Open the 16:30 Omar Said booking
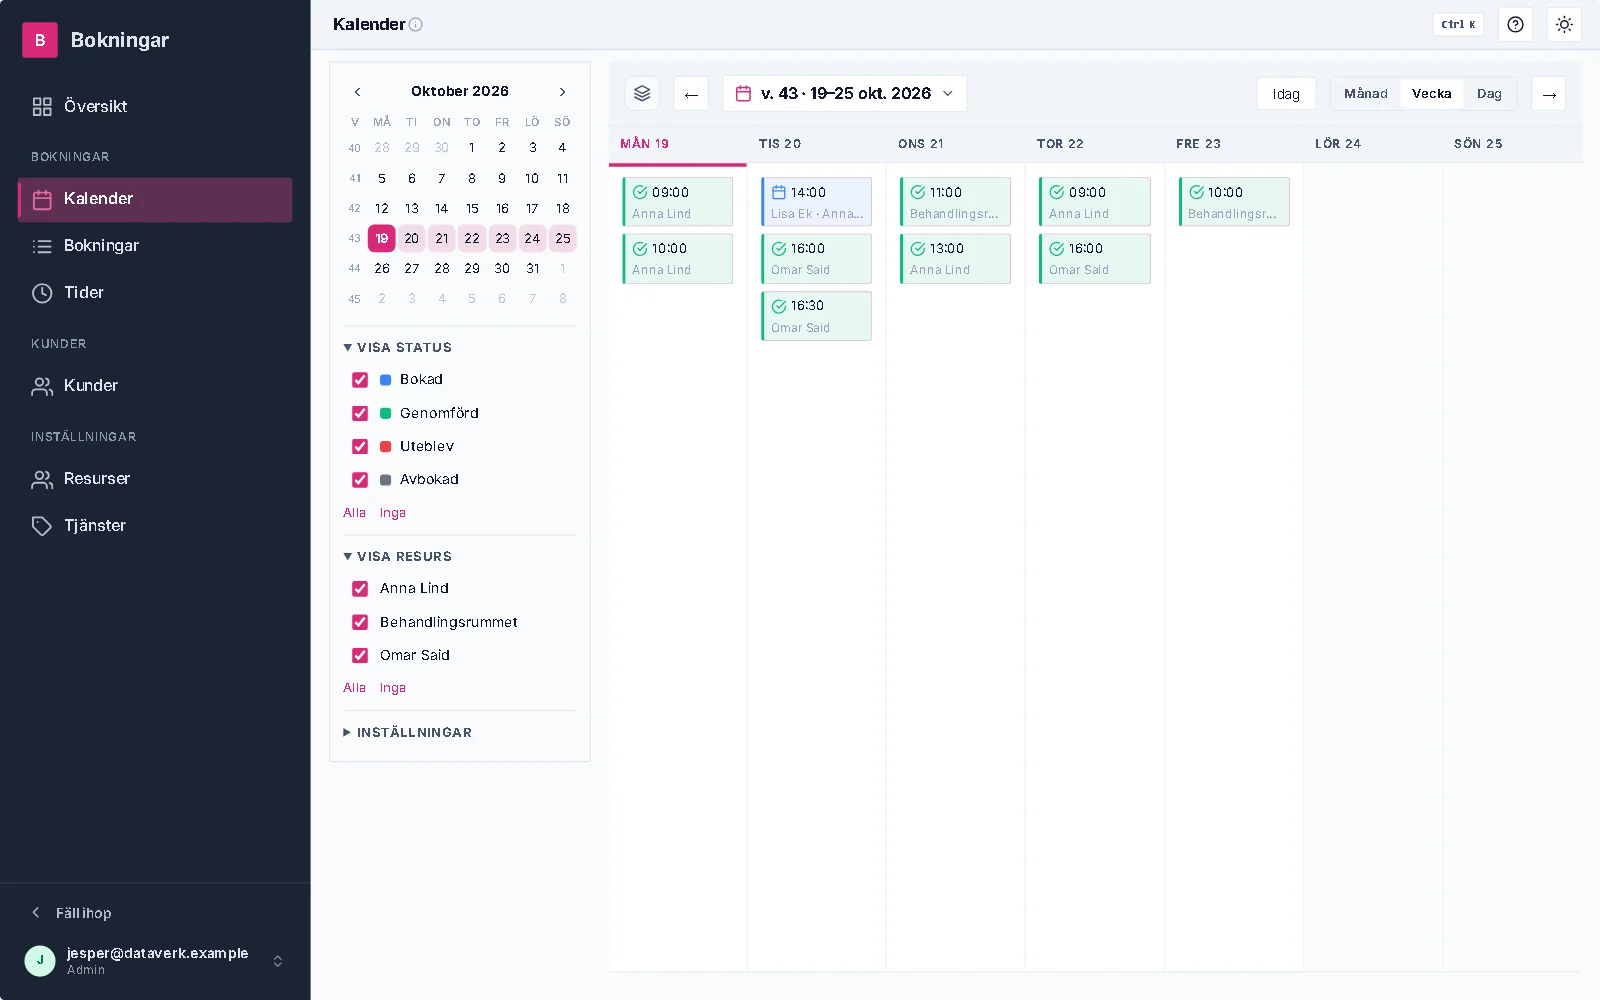The width and height of the screenshot is (1600, 1000). tap(816, 316)
